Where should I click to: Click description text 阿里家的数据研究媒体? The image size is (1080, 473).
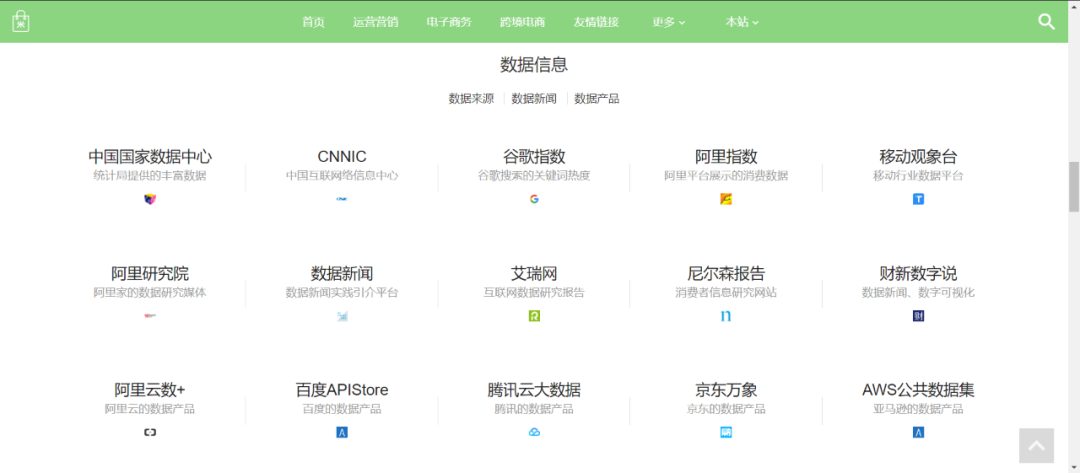[149, 293]
